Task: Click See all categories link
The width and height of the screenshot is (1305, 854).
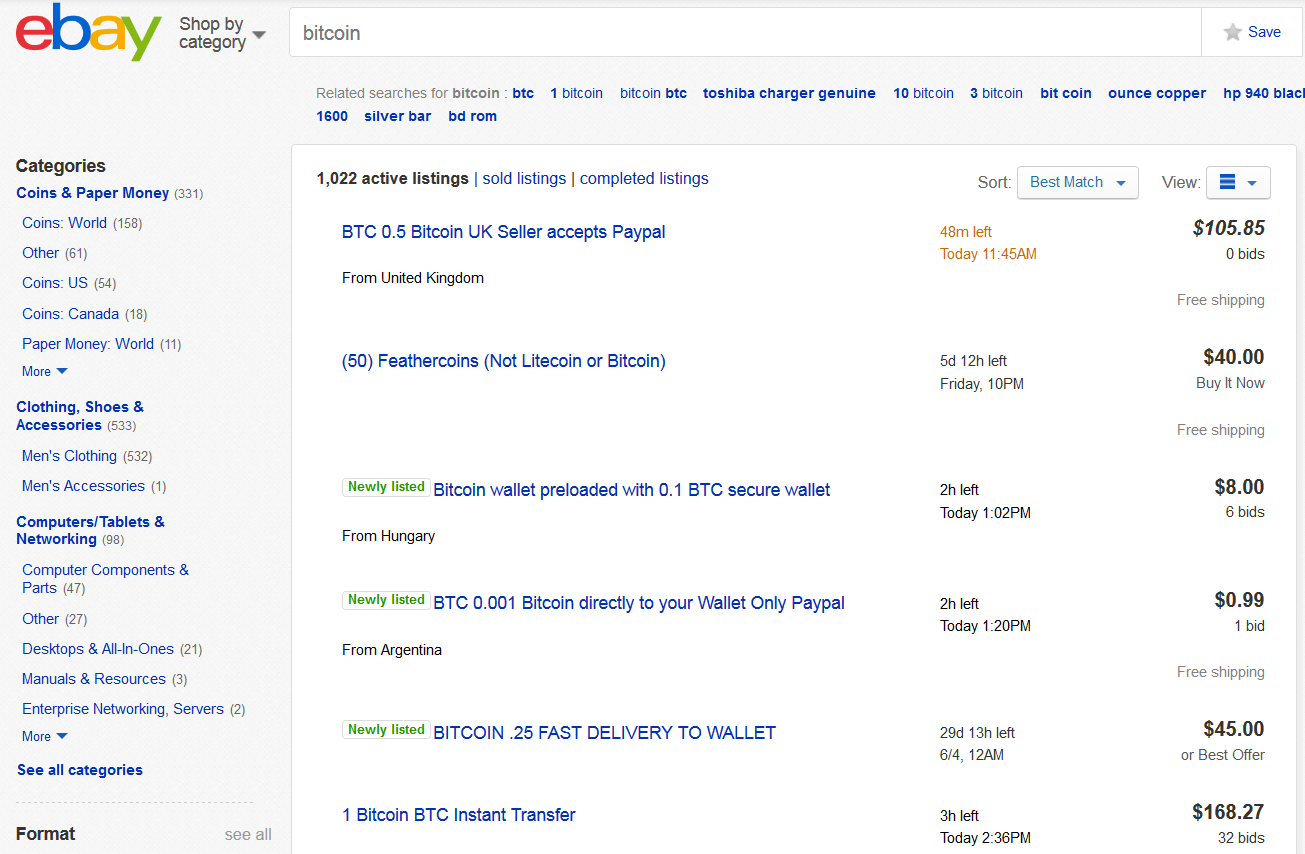Action: (80, 770)
